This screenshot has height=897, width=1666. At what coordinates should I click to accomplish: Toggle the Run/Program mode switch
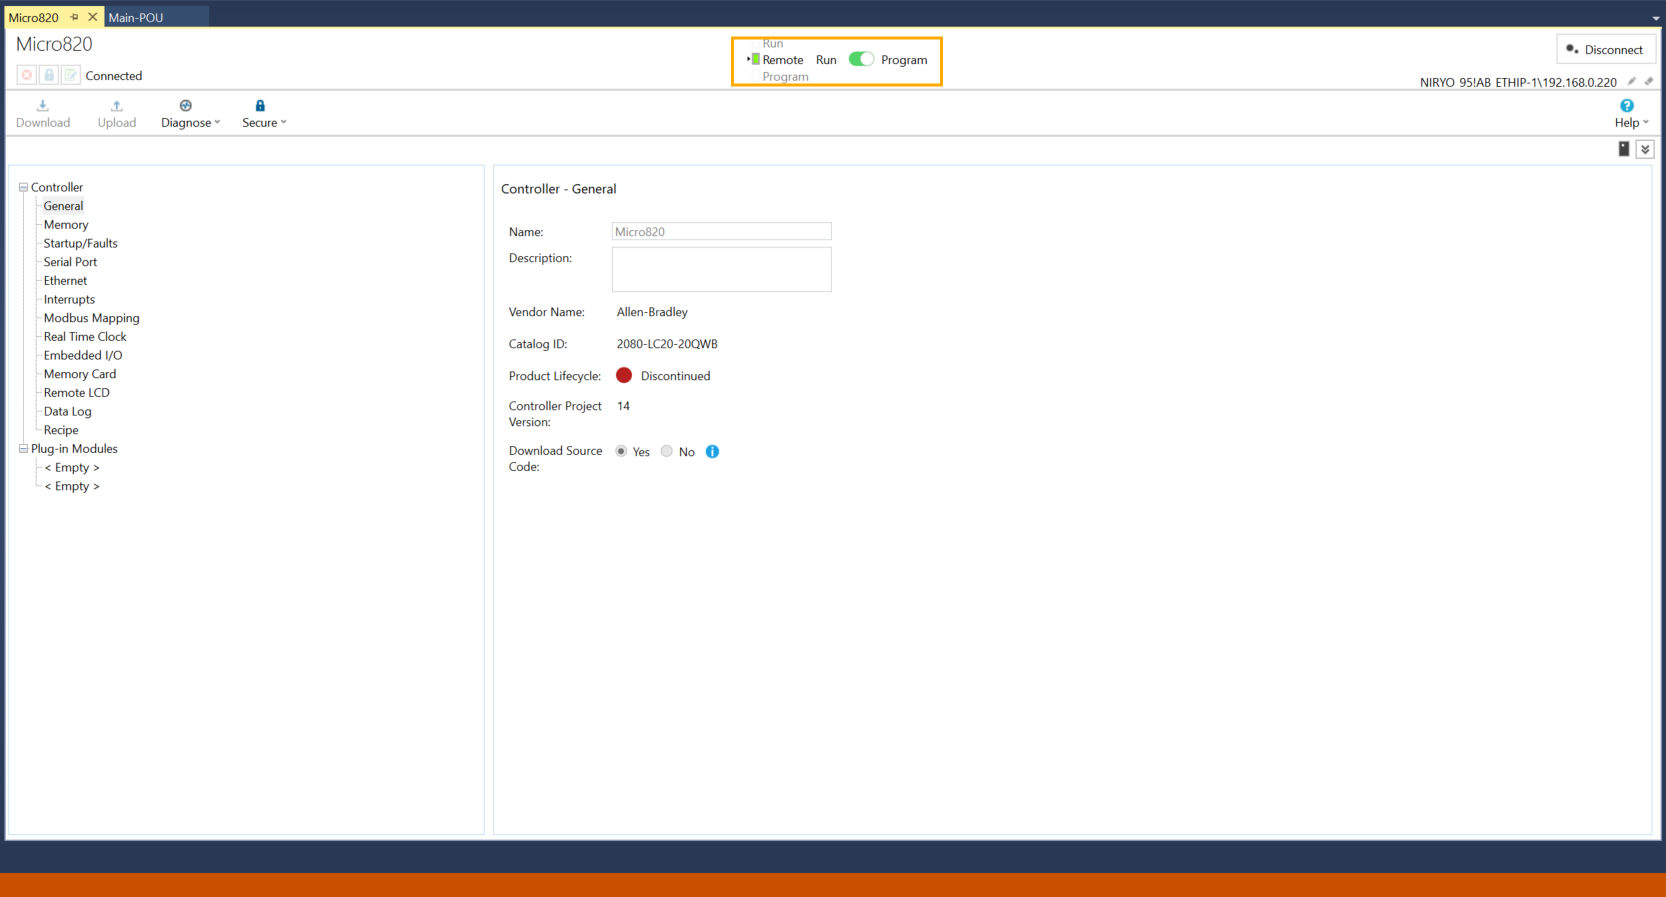(x=861, y=59)
